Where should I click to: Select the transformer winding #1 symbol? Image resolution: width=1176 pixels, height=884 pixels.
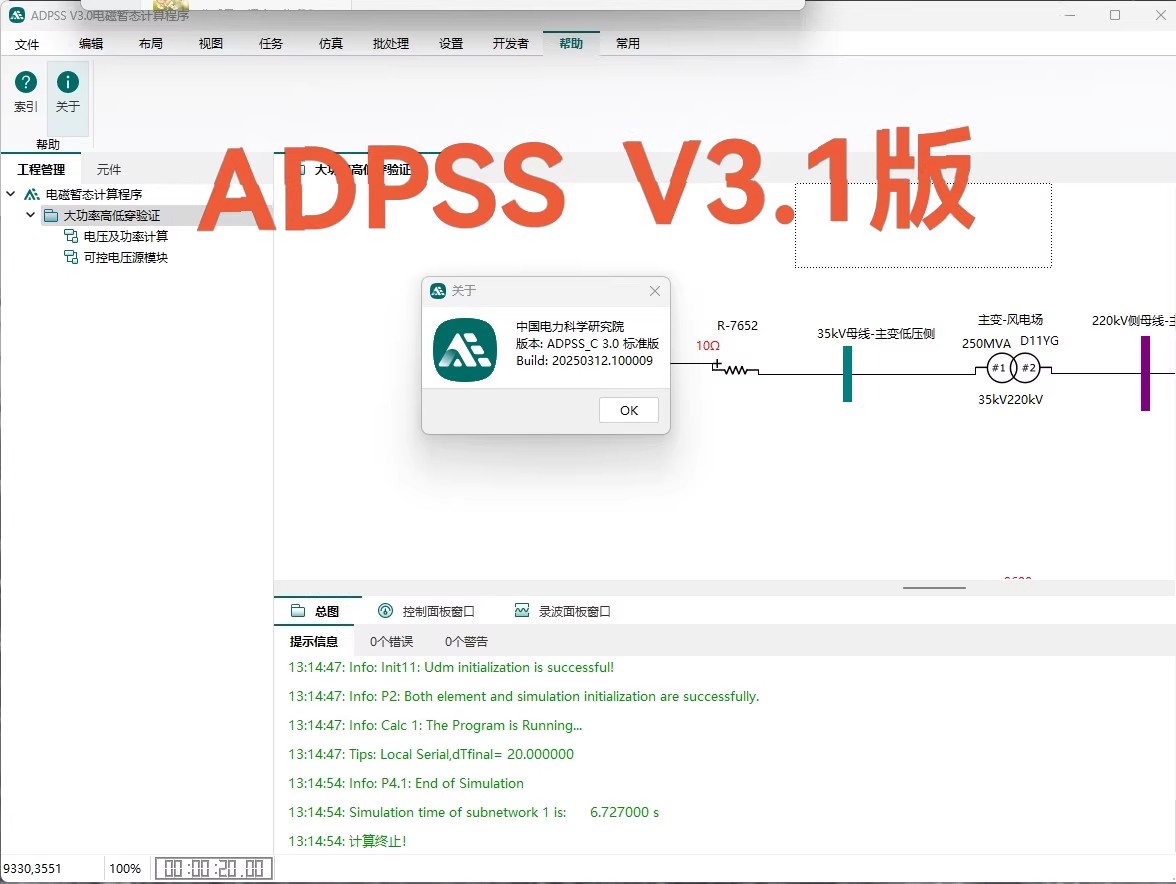(x=999, y=368)
